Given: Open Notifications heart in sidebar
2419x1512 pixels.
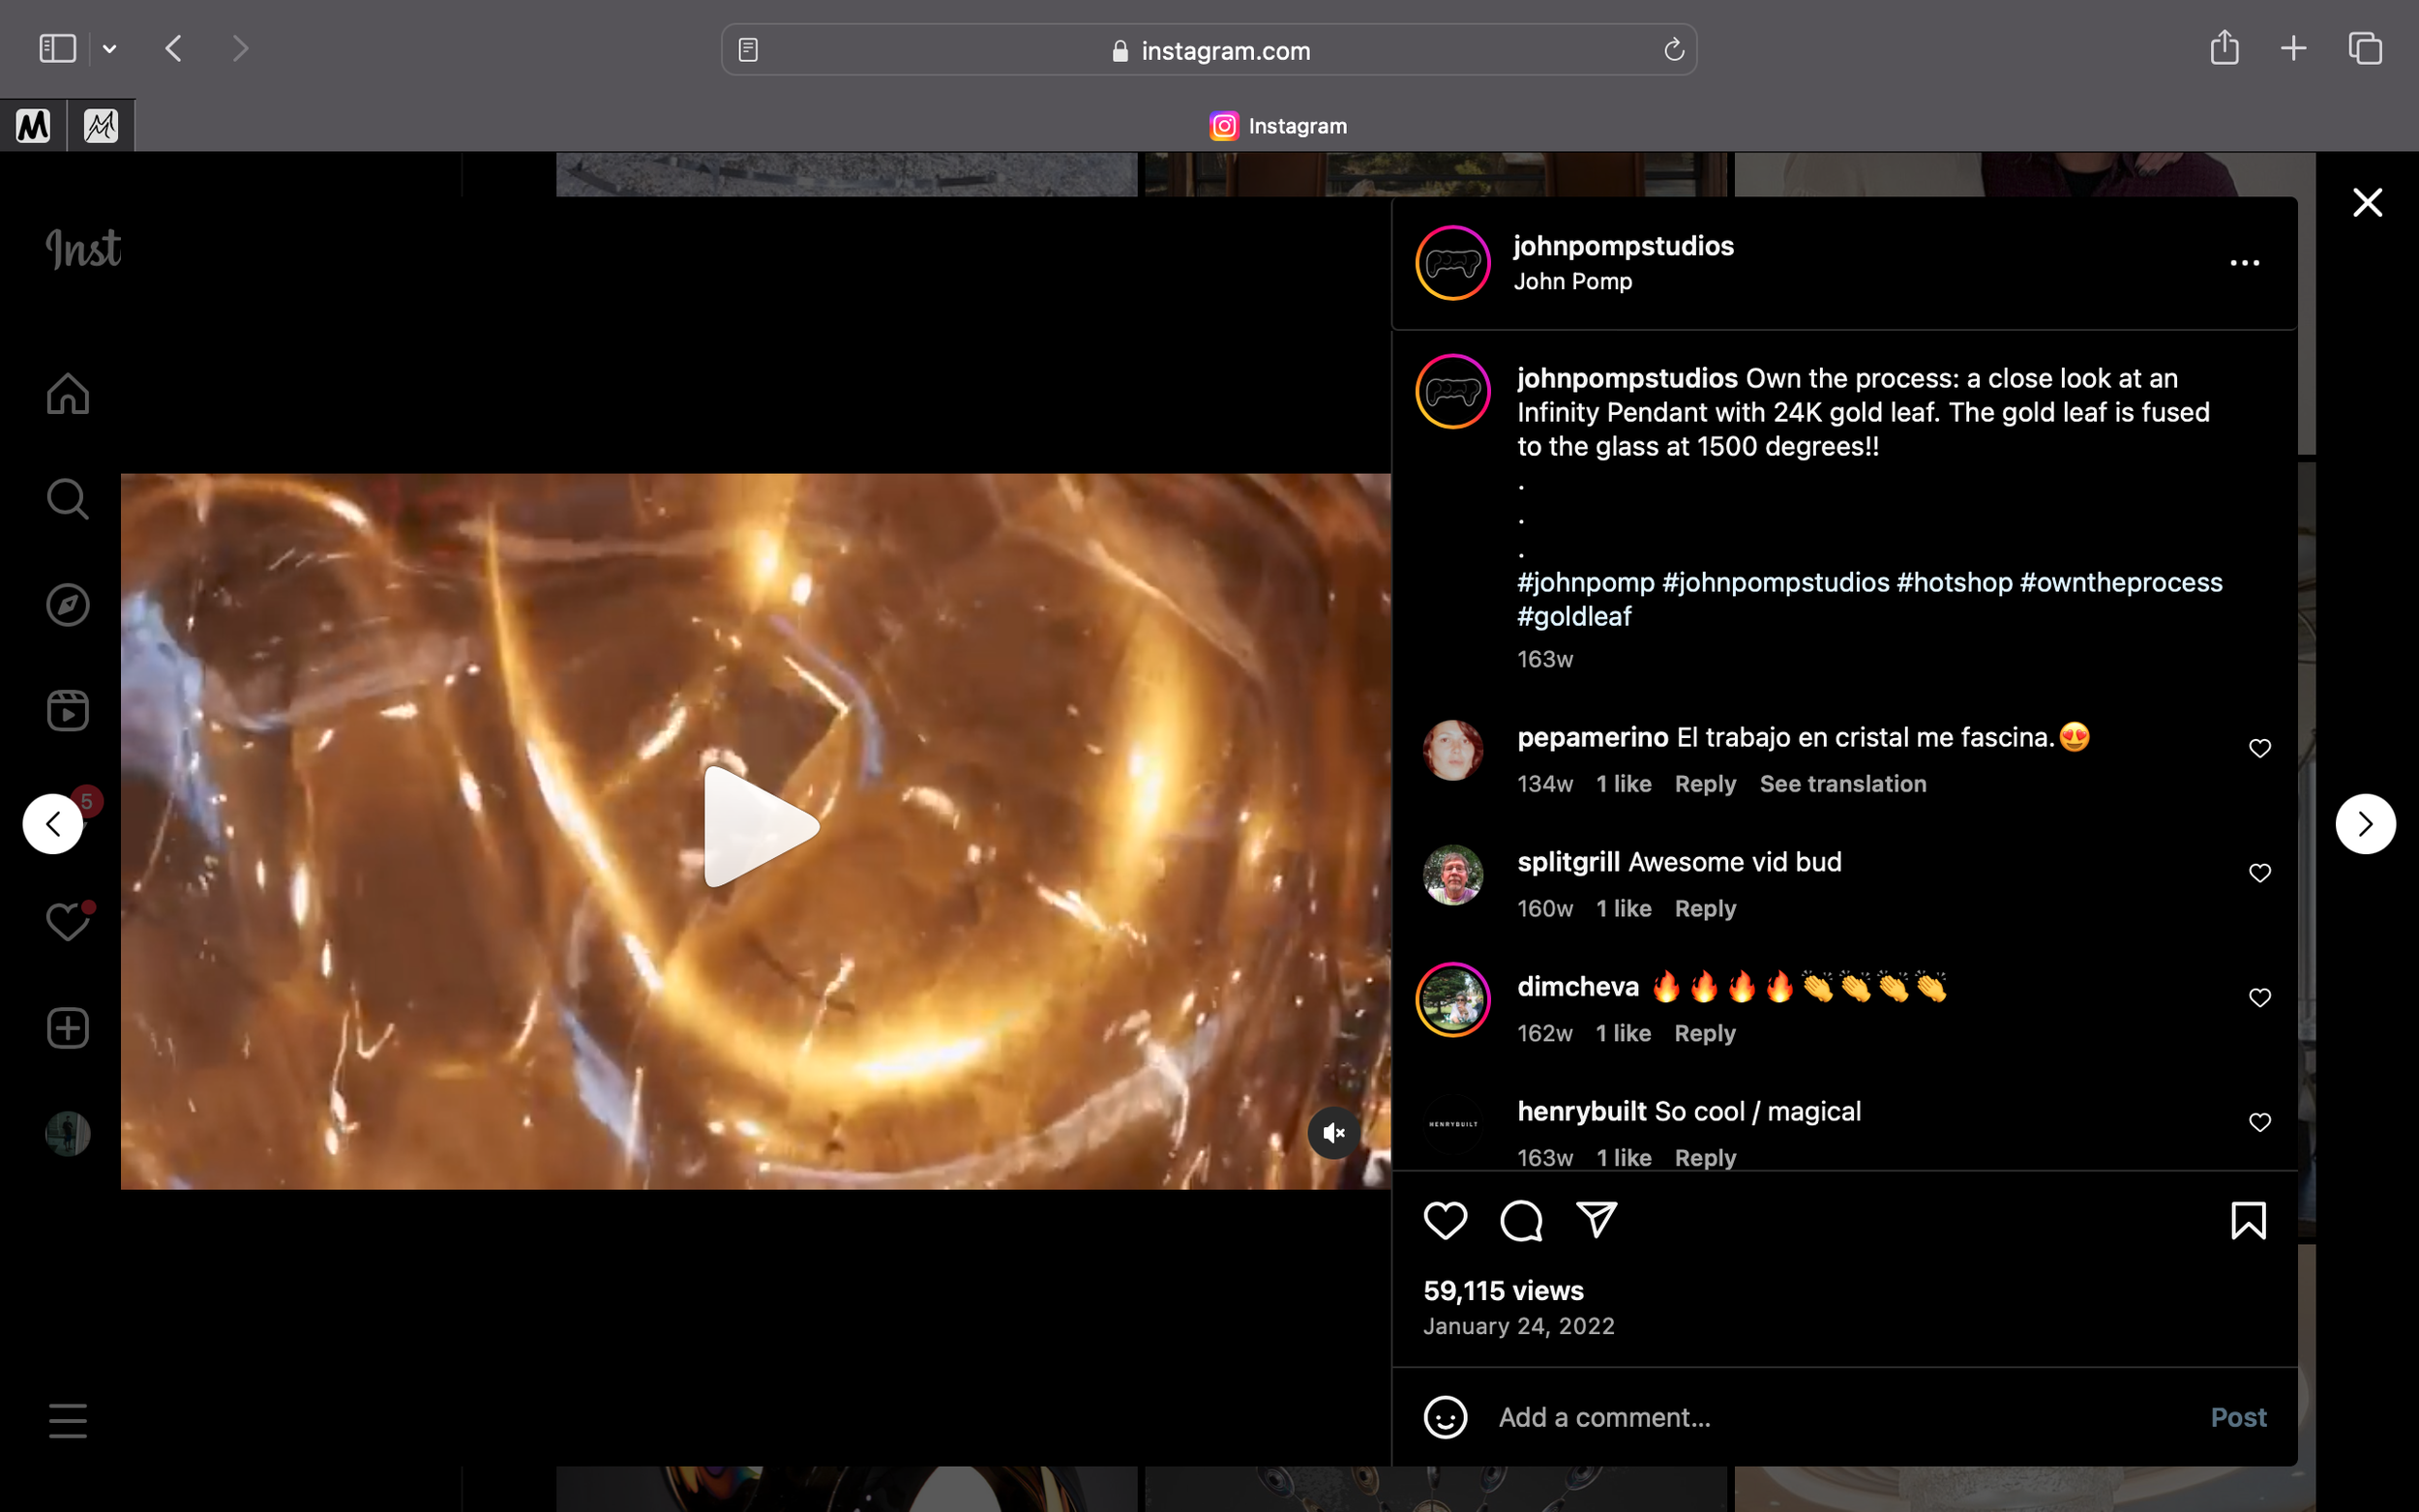Looking at the screenshot, I should click(x=68, y=922).
